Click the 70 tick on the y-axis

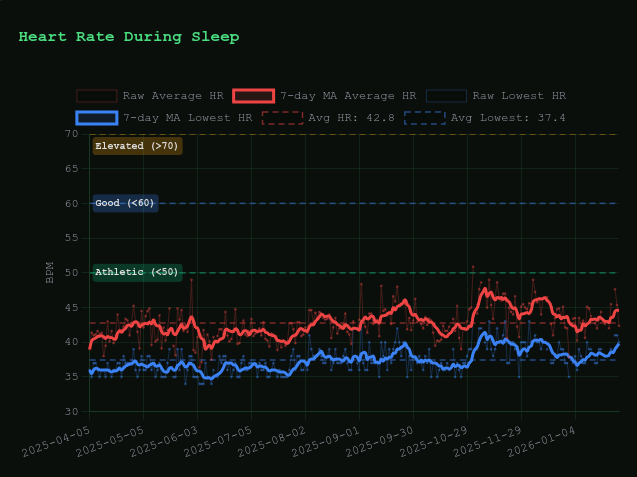coord(71,134)
